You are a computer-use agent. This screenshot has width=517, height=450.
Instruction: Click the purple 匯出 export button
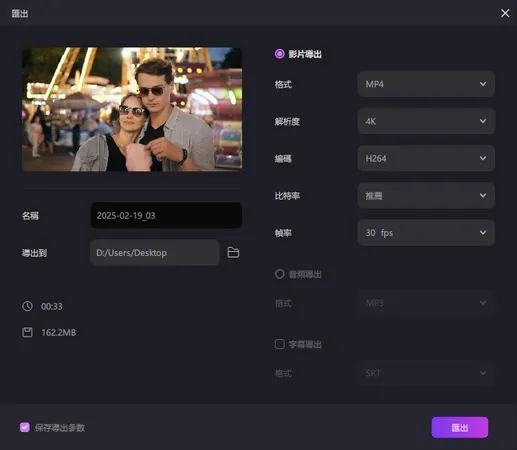[x=460, y=427]
